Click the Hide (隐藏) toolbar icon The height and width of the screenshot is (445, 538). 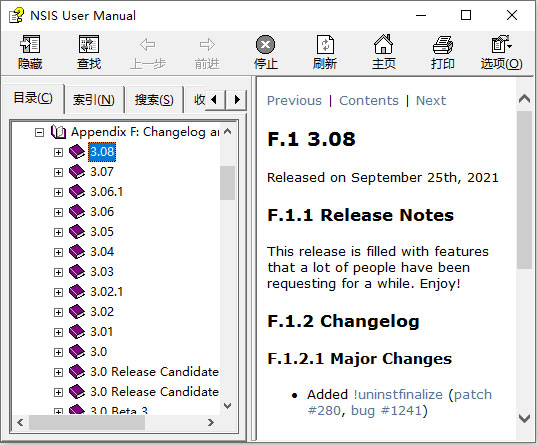click(30, 44)
